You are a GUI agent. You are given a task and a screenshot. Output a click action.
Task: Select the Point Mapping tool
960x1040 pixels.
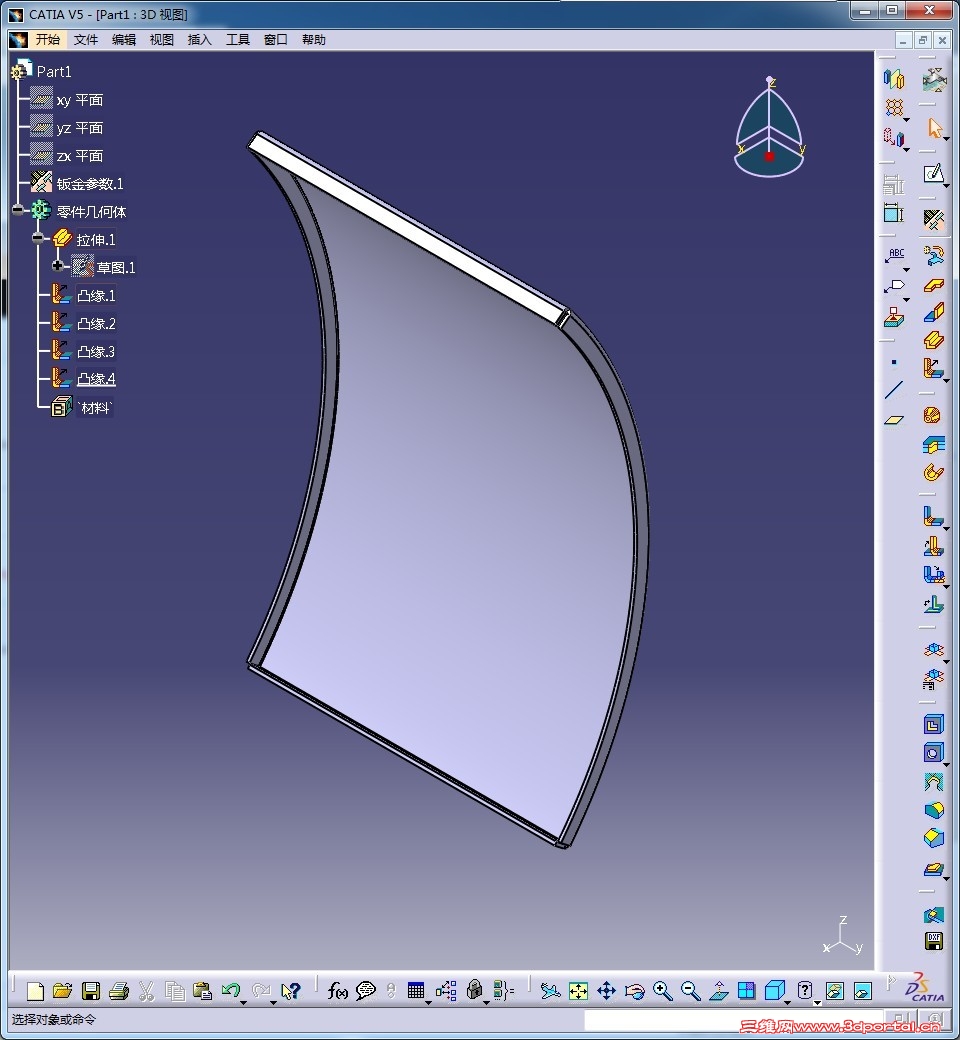point(933,604)
